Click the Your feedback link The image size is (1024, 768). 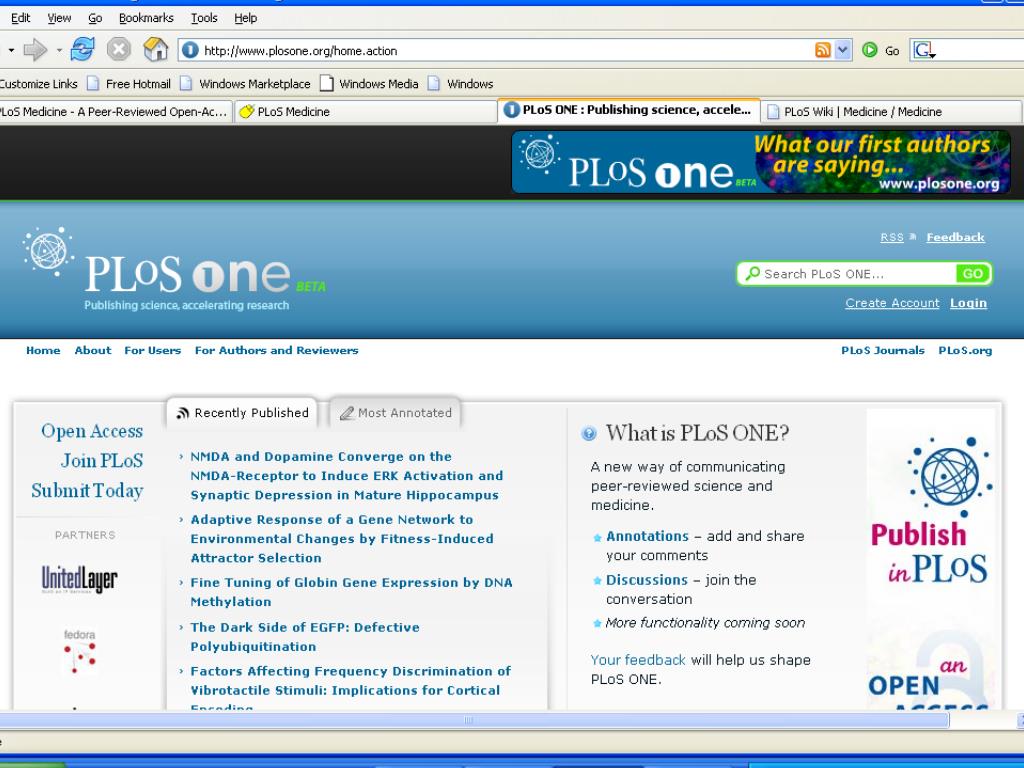[x=638, y=660]
